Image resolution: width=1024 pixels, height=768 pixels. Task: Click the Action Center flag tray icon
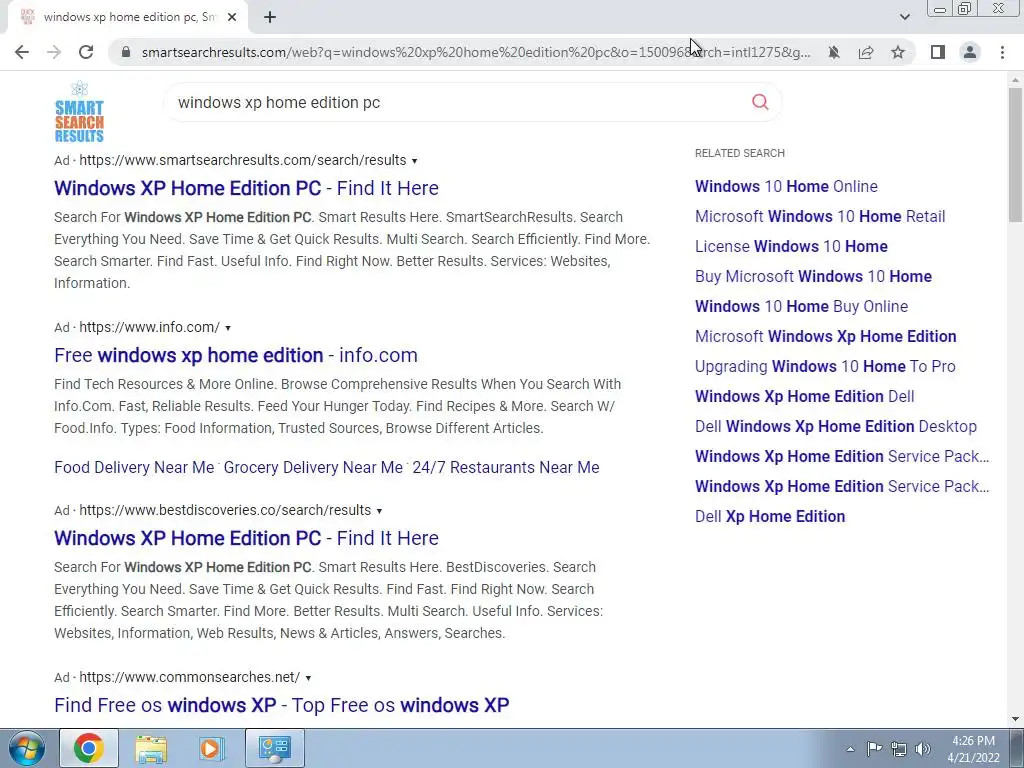click(874, 749)
